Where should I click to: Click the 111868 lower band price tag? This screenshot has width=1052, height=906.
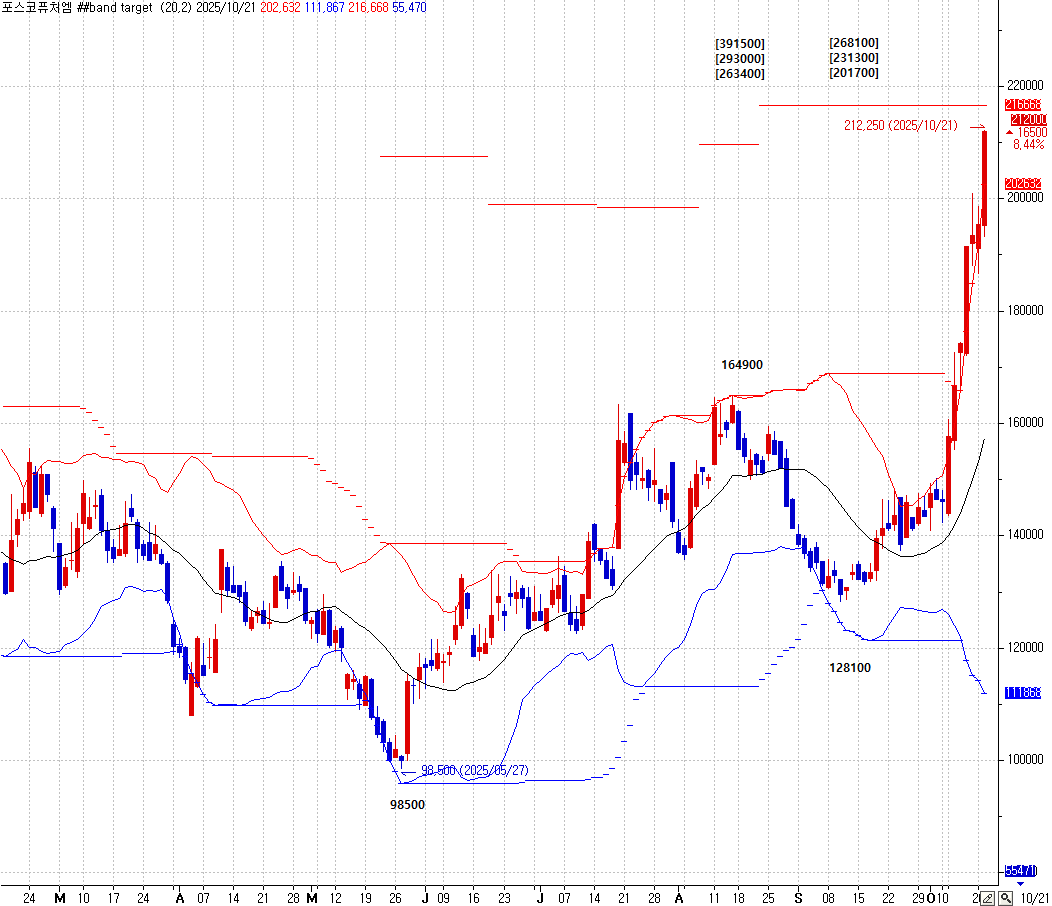coord(1024,693)
